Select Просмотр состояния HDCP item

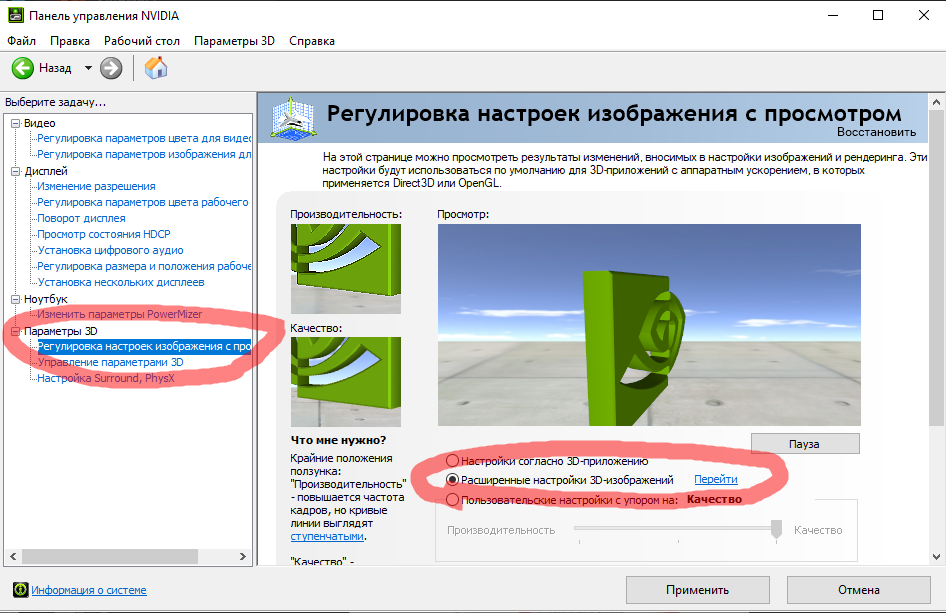104,234
